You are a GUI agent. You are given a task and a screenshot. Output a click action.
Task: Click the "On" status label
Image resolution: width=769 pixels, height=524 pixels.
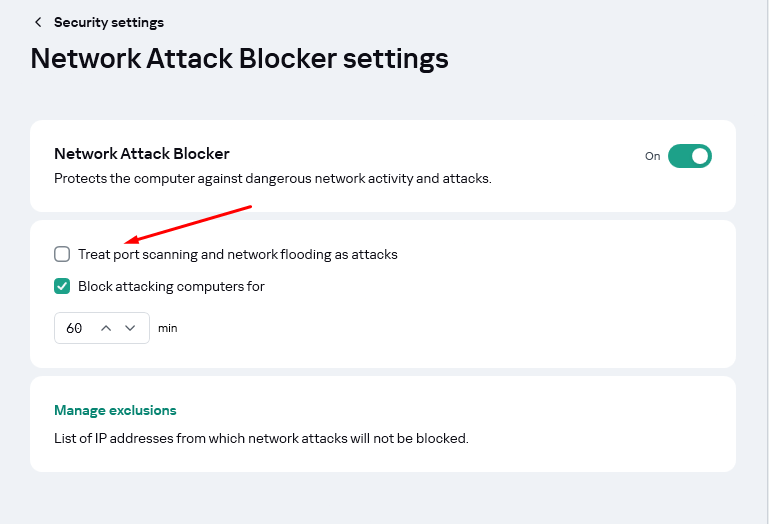pos(652,156)
